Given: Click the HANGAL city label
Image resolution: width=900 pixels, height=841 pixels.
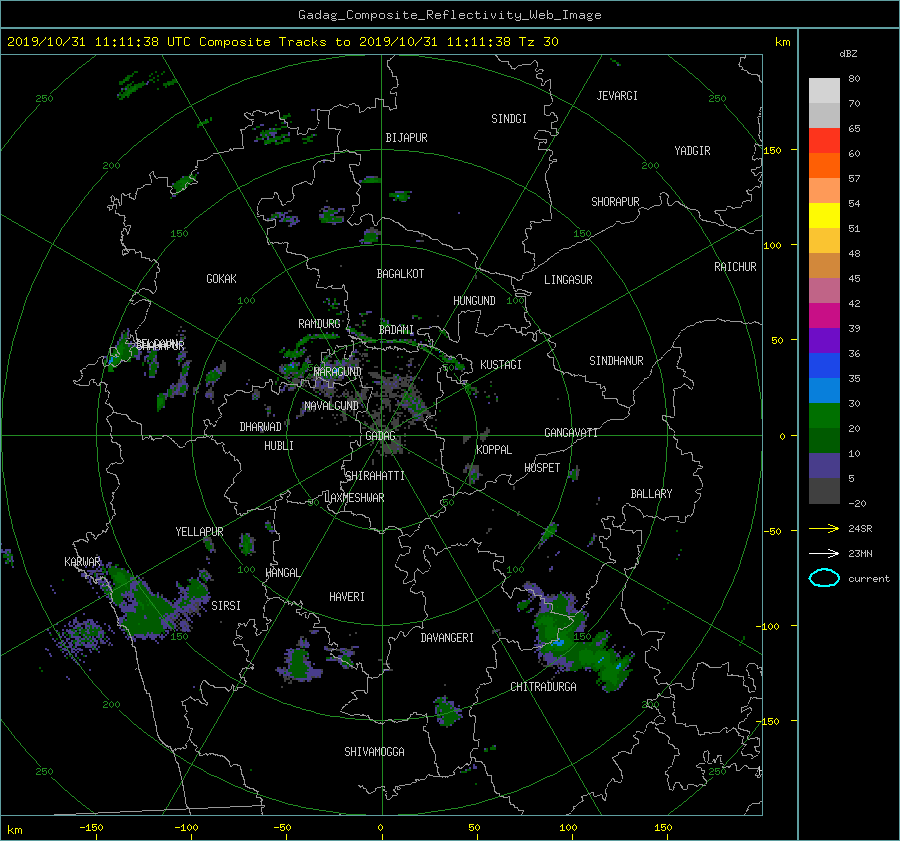Looking at the screenshot, I should 282,573.
